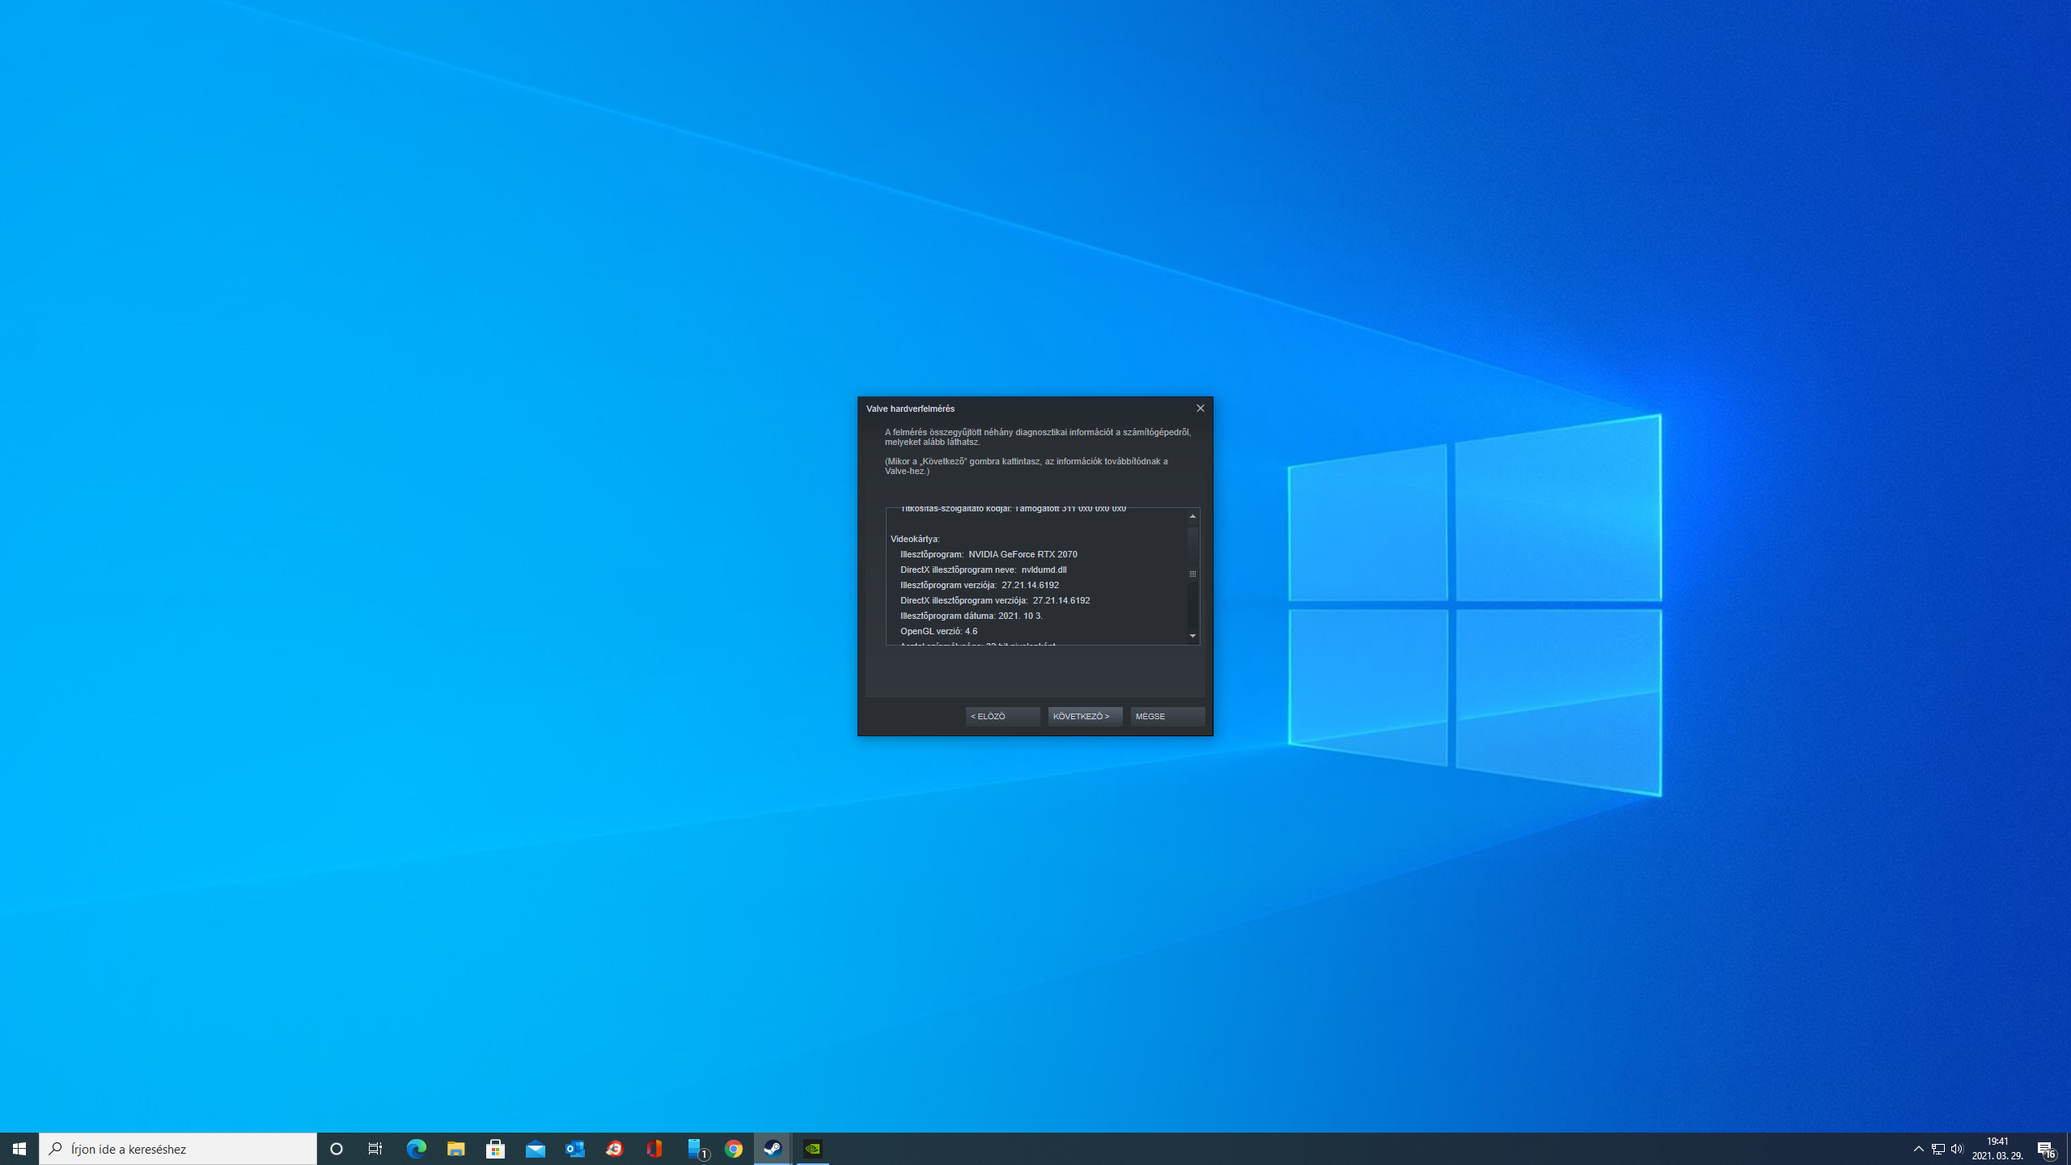The height and width of the screenshot is (1165, 2071).
Task: Open the clock and calendar flyout
Action: pos(1998,1149)
